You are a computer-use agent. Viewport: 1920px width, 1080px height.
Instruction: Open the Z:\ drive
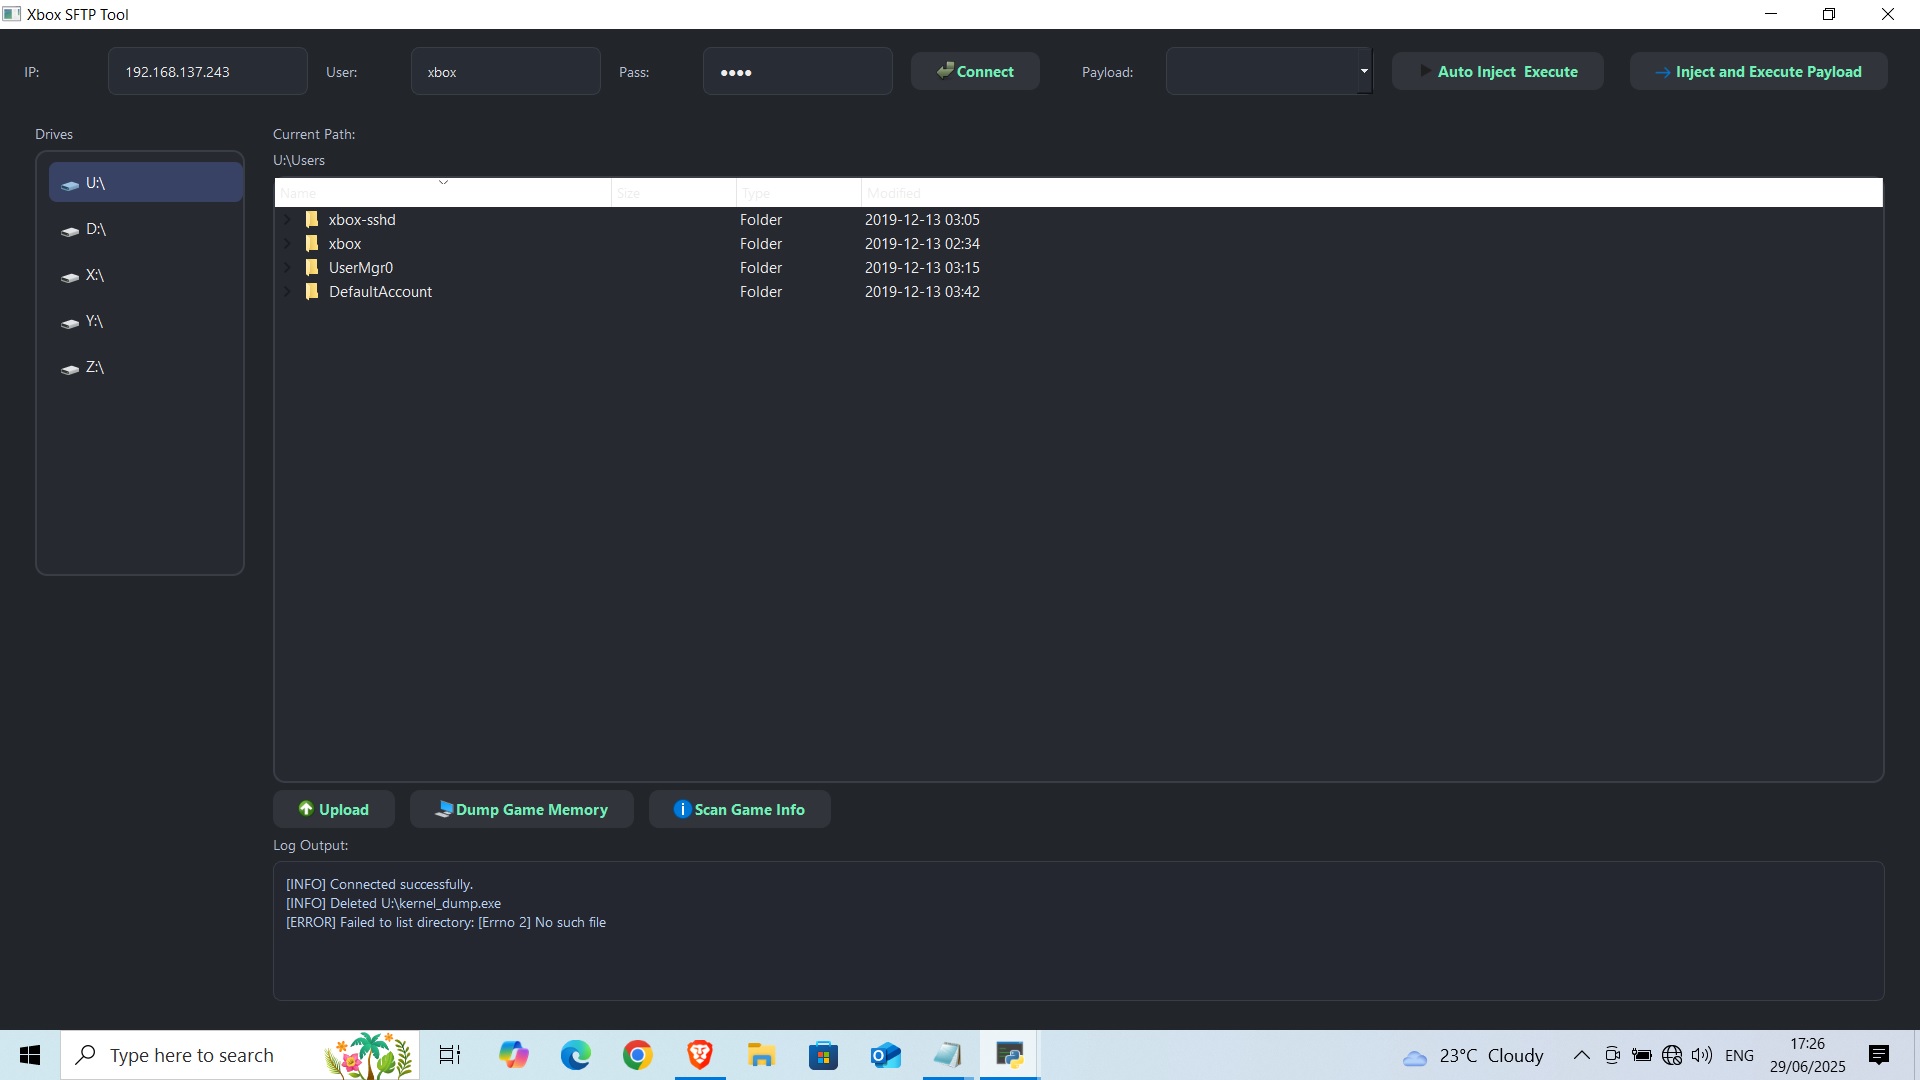coord(94,368)
